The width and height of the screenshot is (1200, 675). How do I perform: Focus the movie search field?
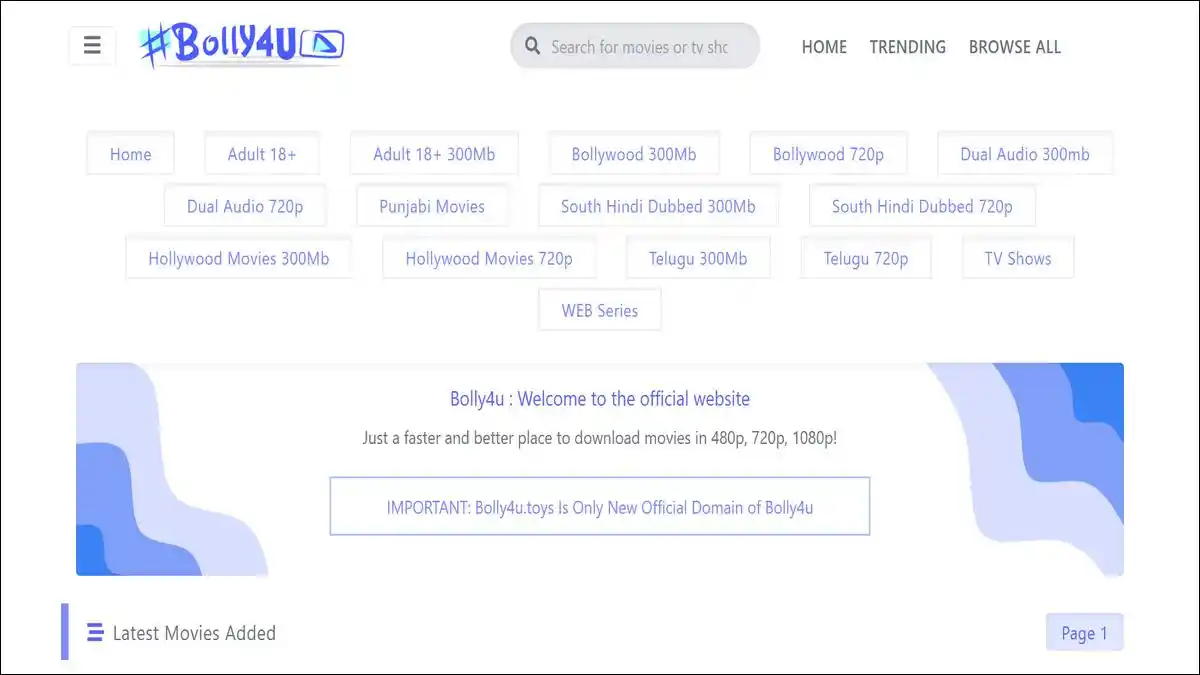click(635, 46)
